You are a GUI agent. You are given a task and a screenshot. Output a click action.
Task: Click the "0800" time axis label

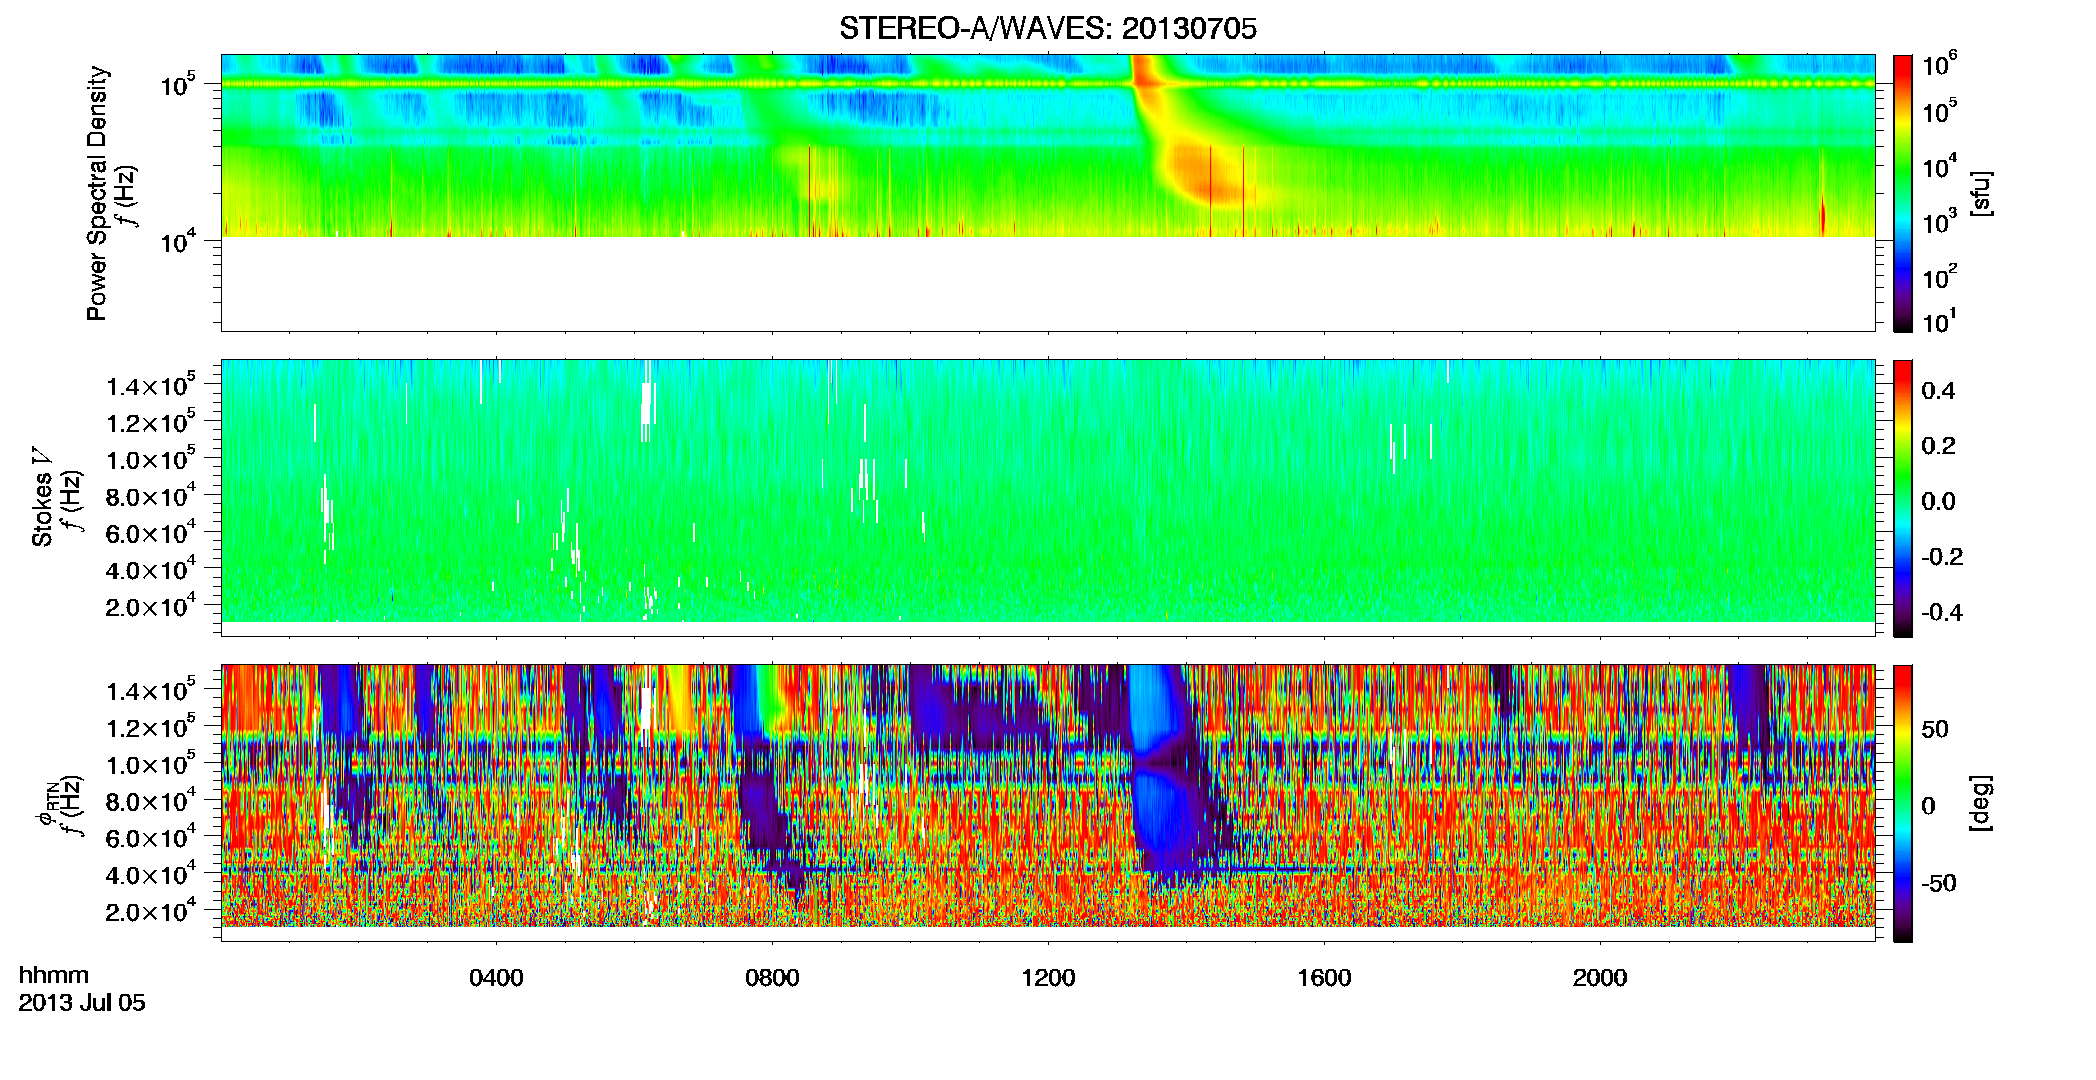point(772,978)
